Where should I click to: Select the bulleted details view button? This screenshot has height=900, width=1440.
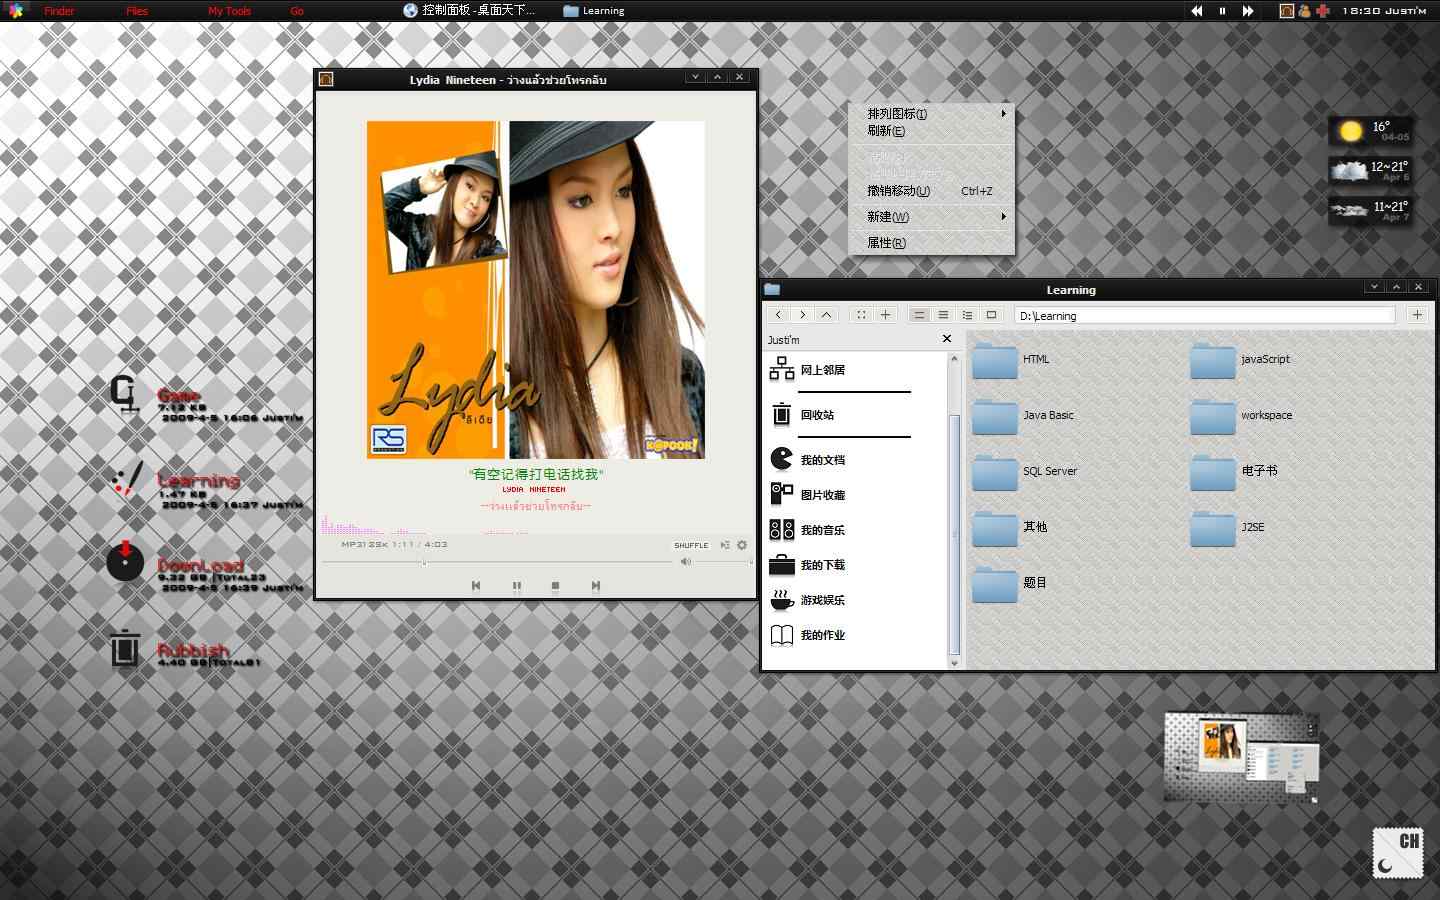967,315
